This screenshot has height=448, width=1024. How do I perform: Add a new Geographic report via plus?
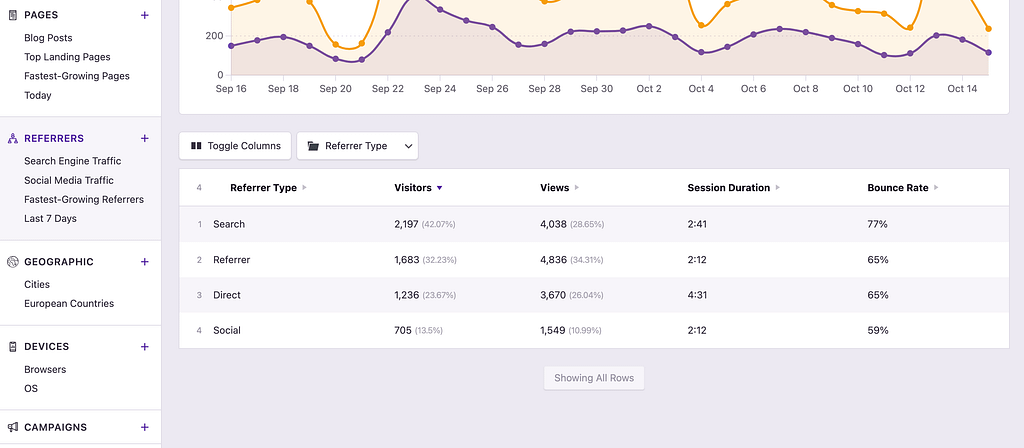[x=144, y=262]
